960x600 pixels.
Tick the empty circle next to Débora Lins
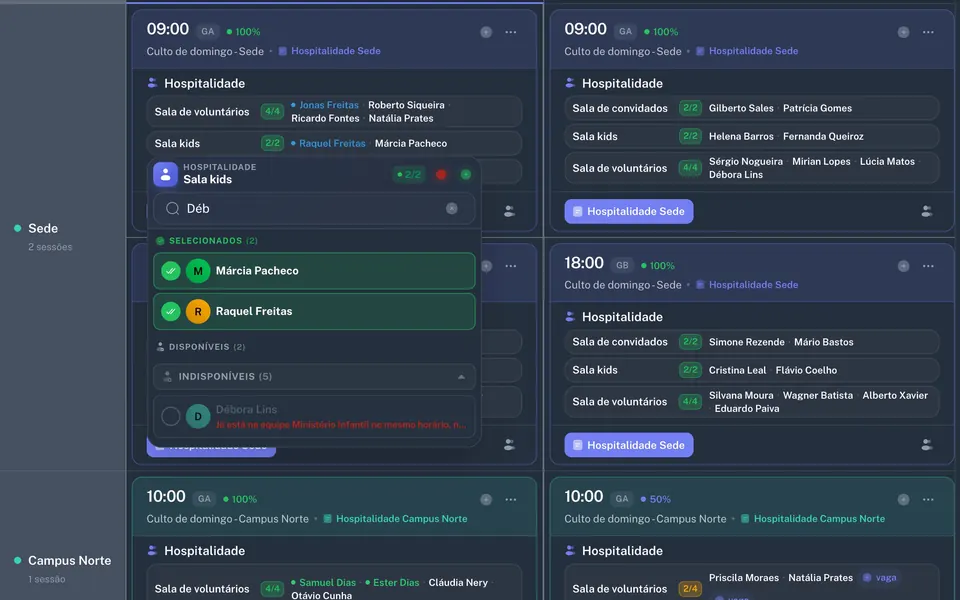pyautogui.click(x=171, y=416)
